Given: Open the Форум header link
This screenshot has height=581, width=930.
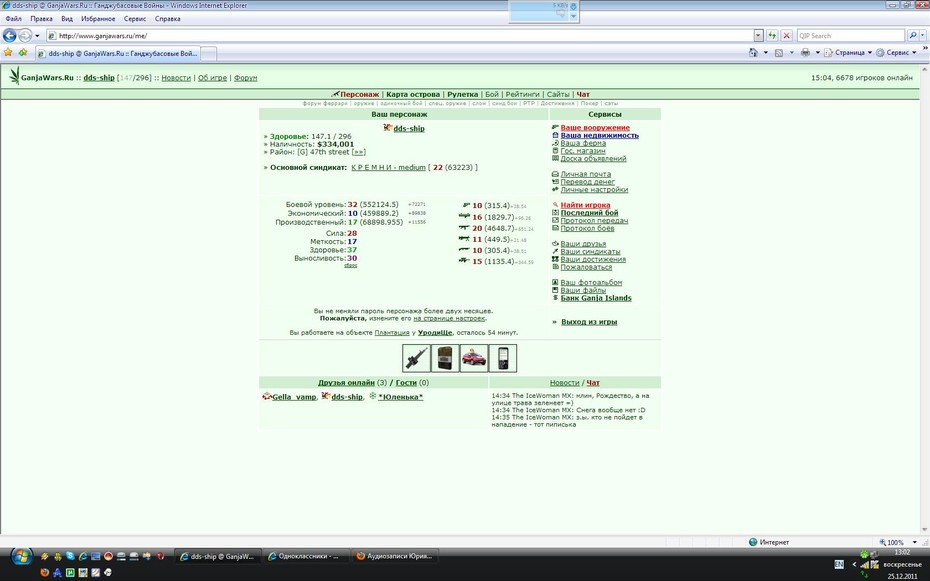Looking at the screenshot, I should (245, 78).
